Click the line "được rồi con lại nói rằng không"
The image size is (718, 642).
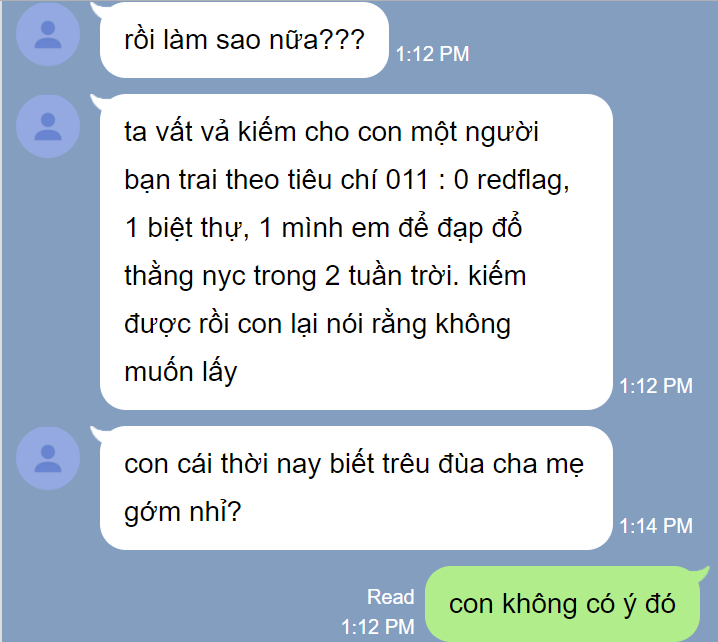tap(317, 324)
